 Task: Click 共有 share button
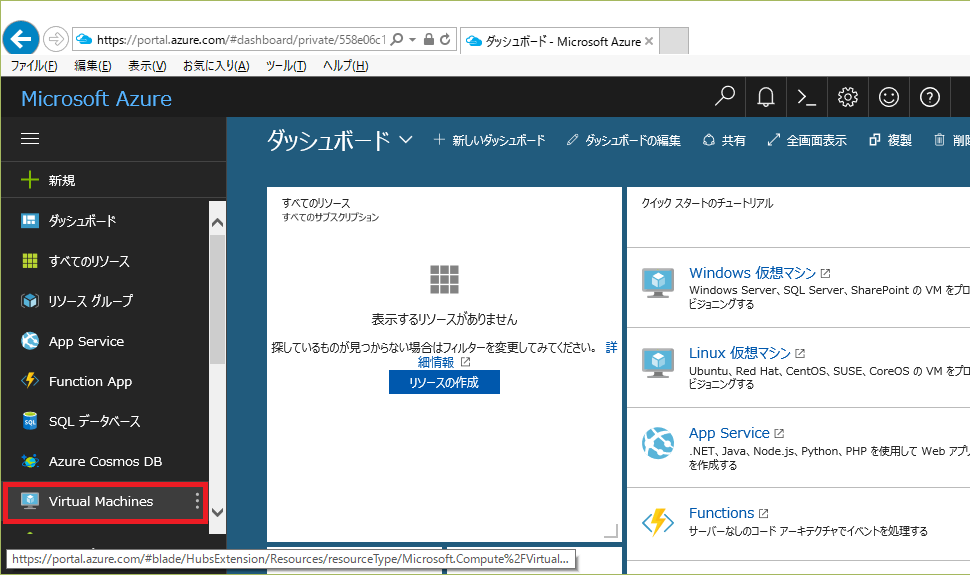point(724,141)
